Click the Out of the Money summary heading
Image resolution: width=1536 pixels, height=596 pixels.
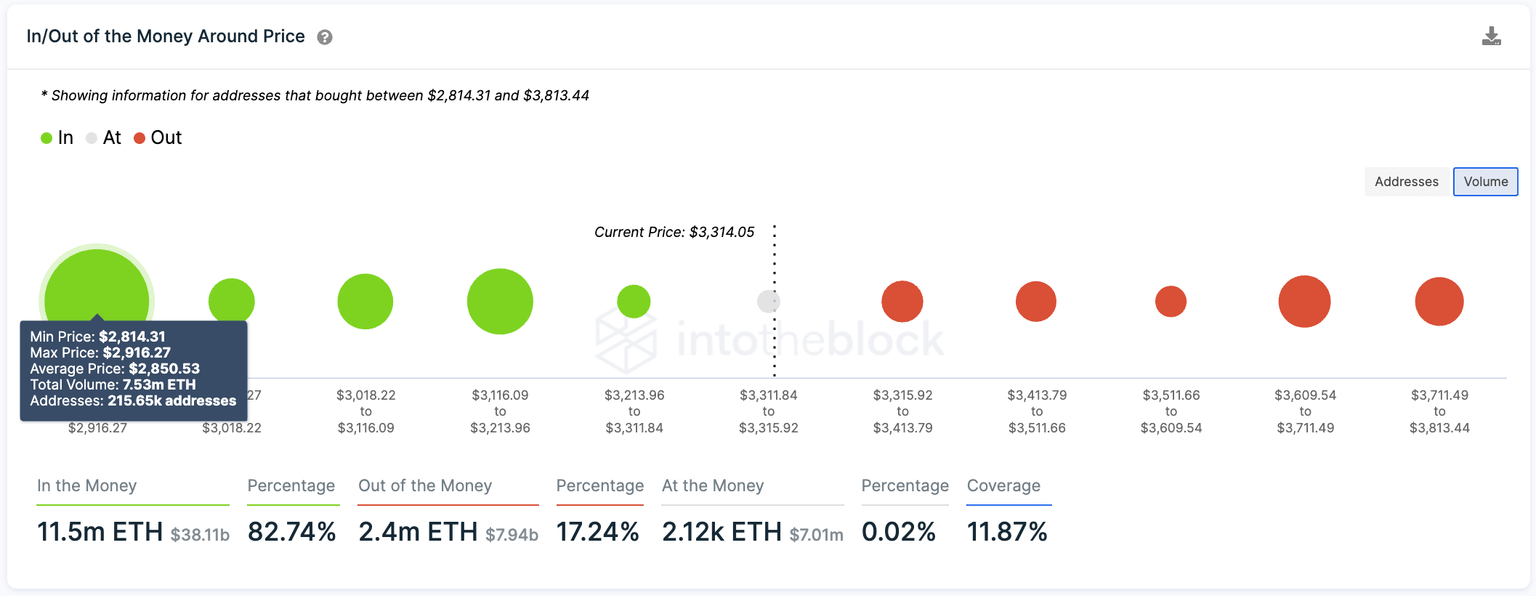click(x=425, y=486)
